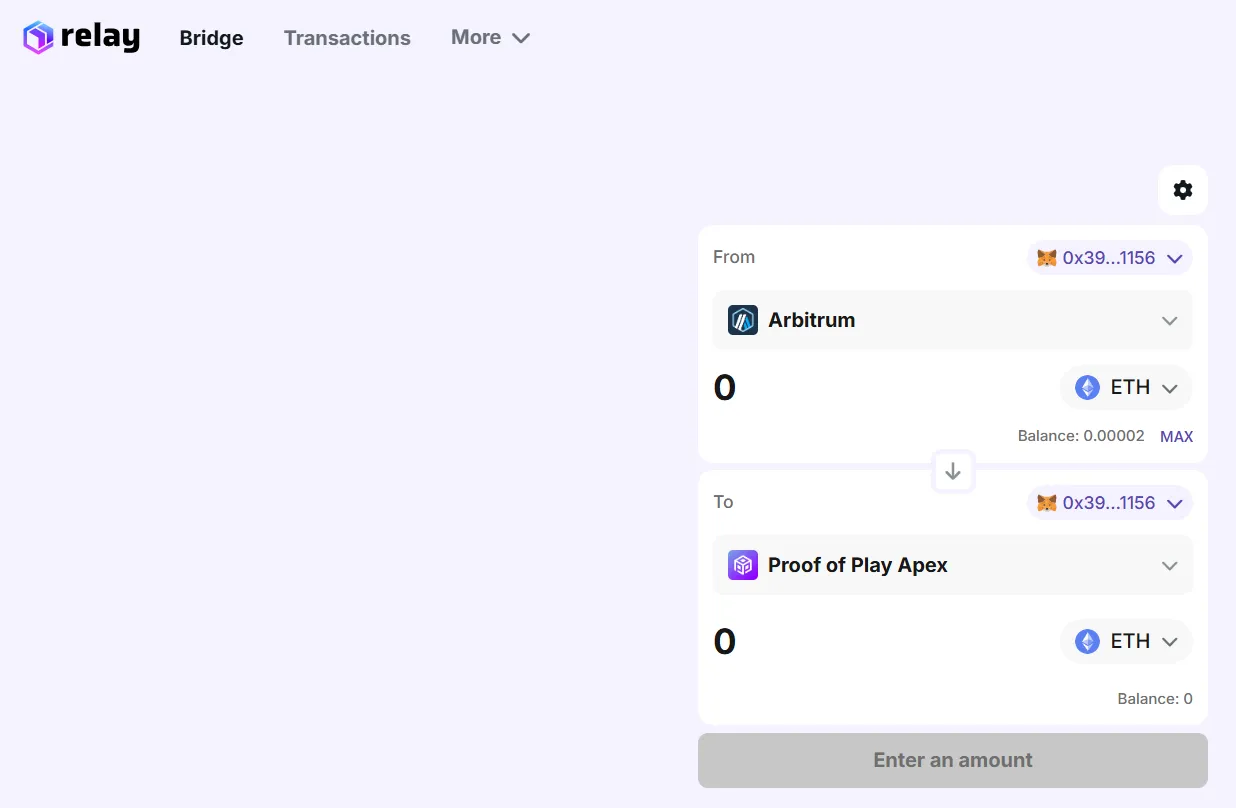Click the Arbitrum network icon
The image size is (1236, 808).
[743, 320]
